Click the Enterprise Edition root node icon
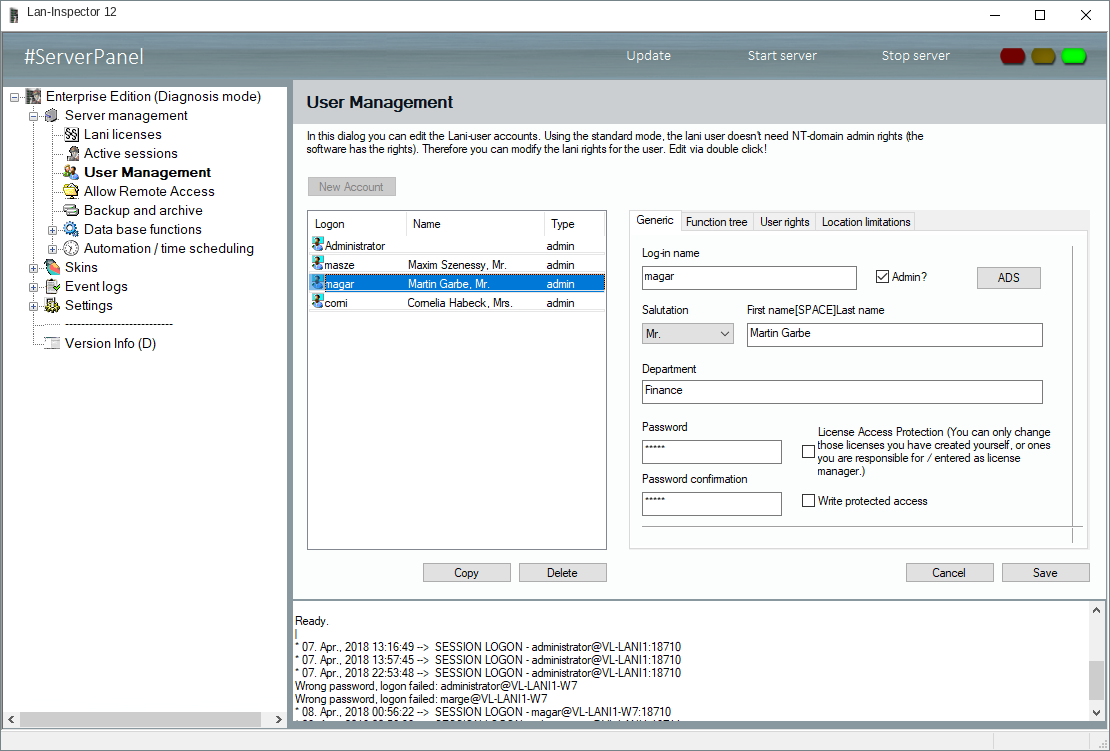 coord(33,96)
